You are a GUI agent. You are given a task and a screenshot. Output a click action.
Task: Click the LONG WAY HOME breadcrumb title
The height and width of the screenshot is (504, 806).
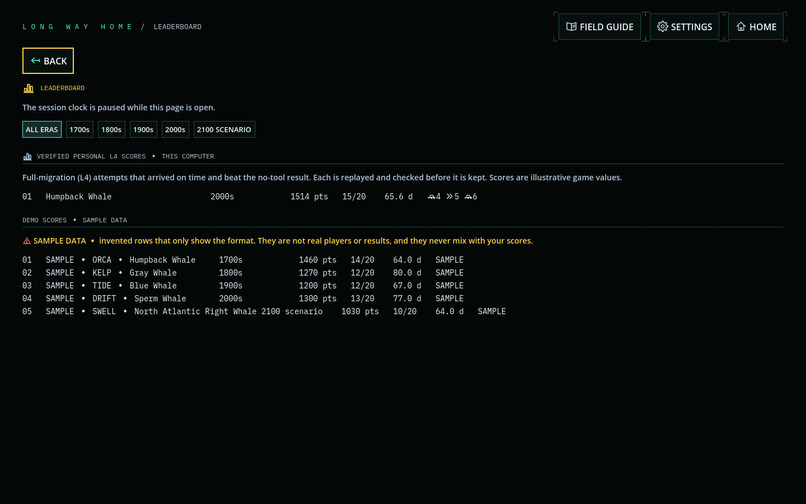click(77, 27)
